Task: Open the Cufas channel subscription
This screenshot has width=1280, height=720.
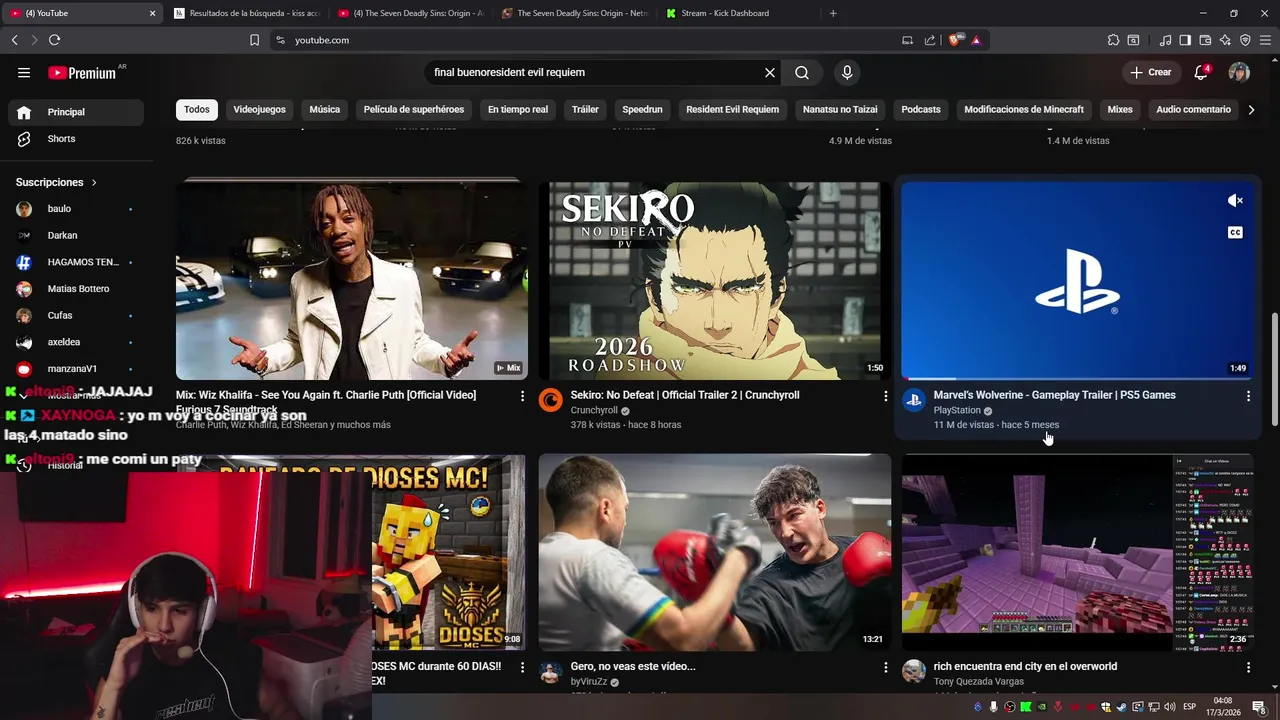Action: coord(75,315)
